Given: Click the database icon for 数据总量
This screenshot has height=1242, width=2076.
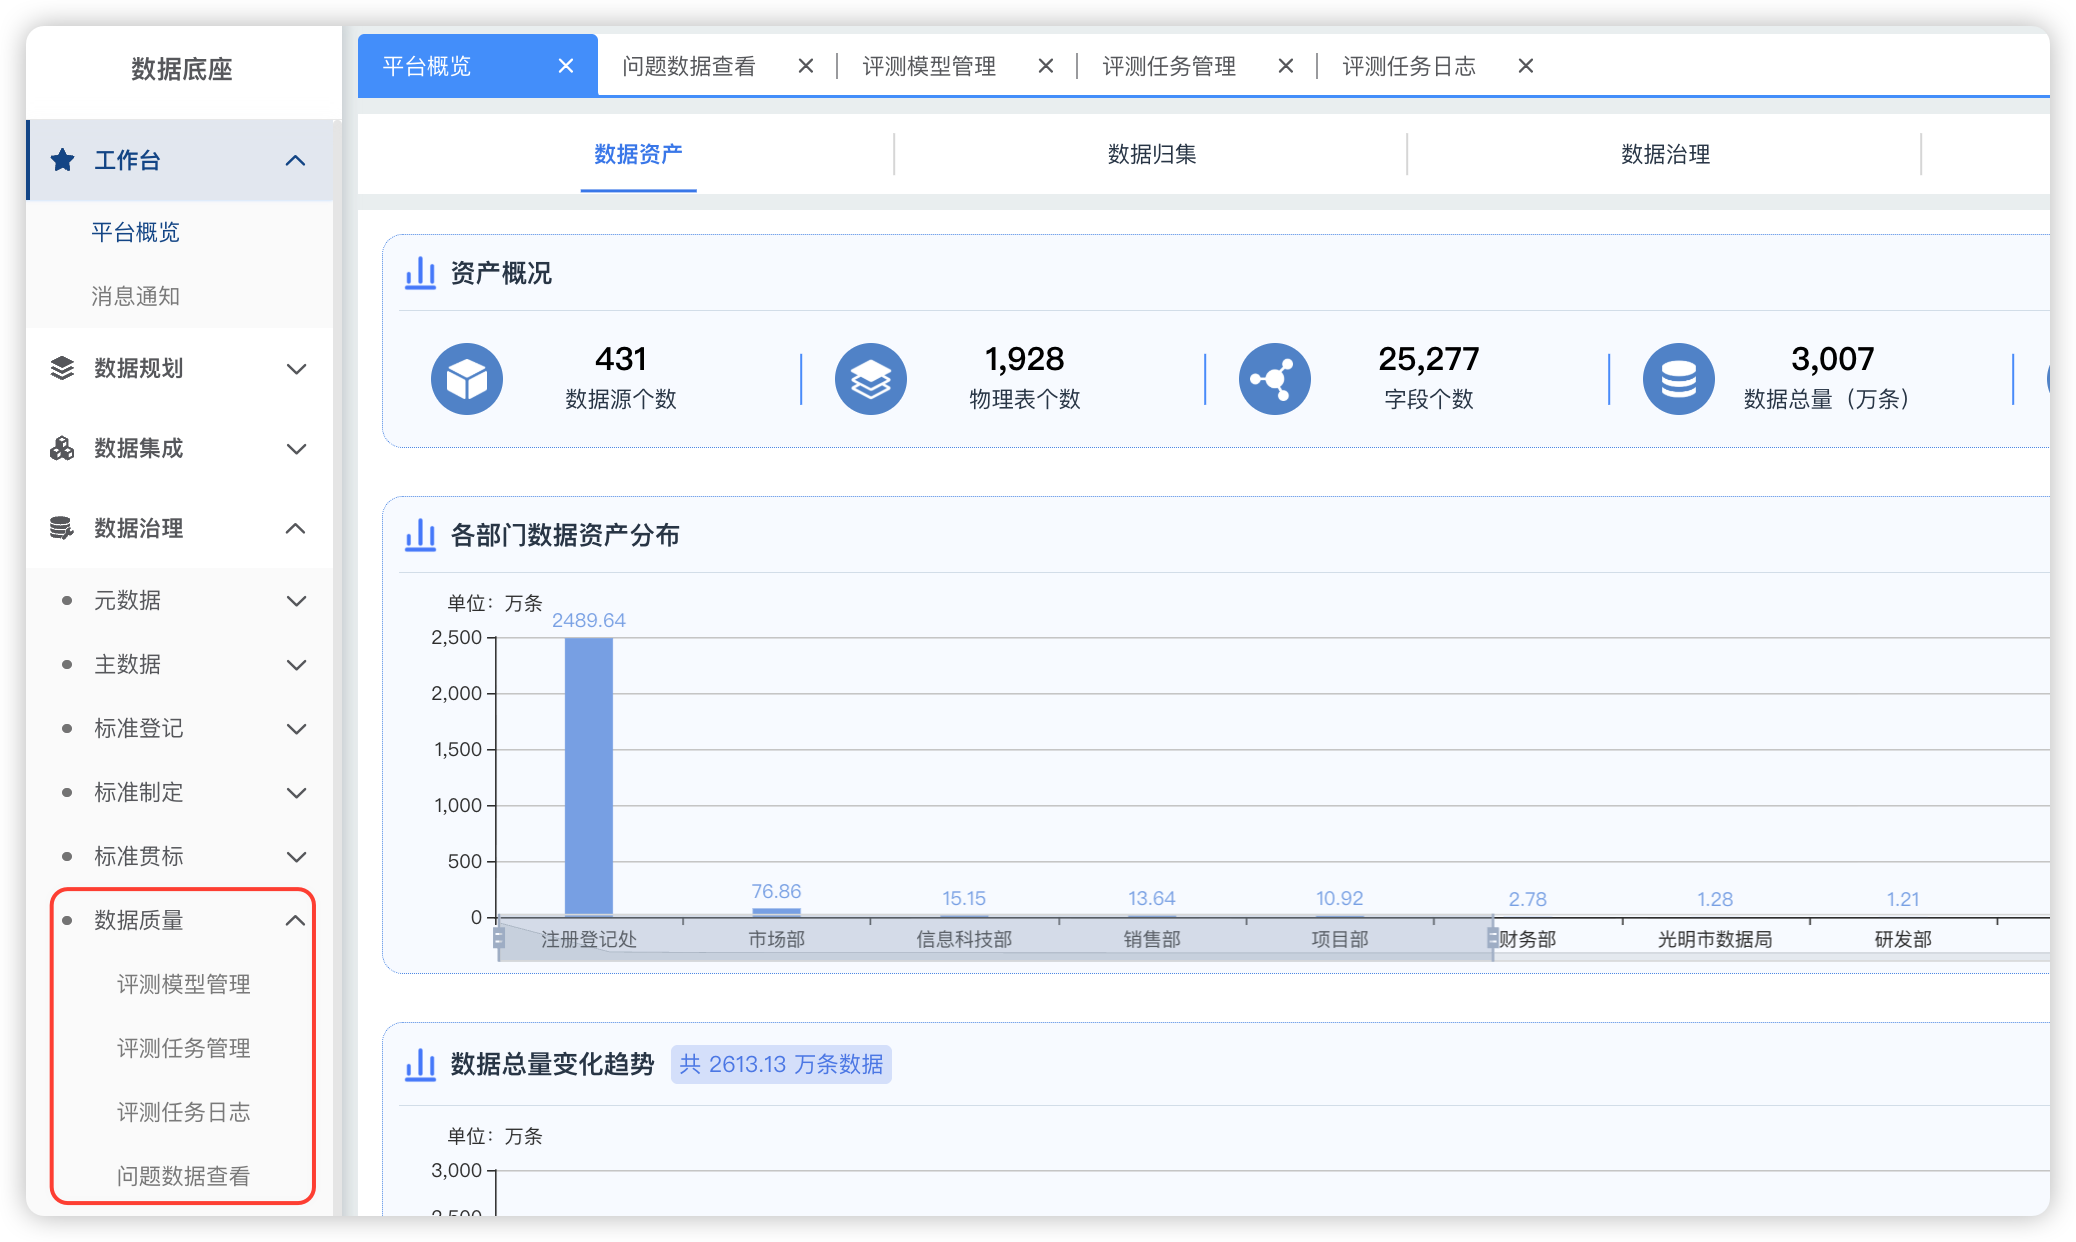Looking at the screenshot, I should point(1679,379).
